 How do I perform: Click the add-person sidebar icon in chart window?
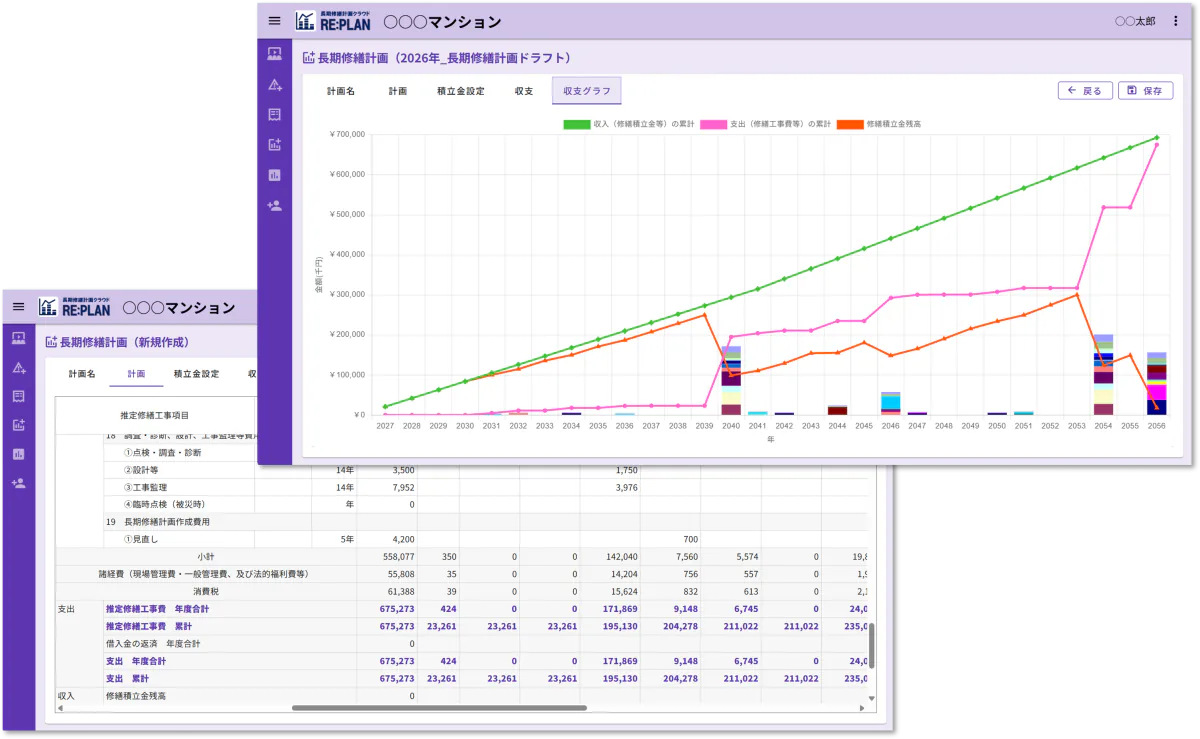[x=275, y=205]
